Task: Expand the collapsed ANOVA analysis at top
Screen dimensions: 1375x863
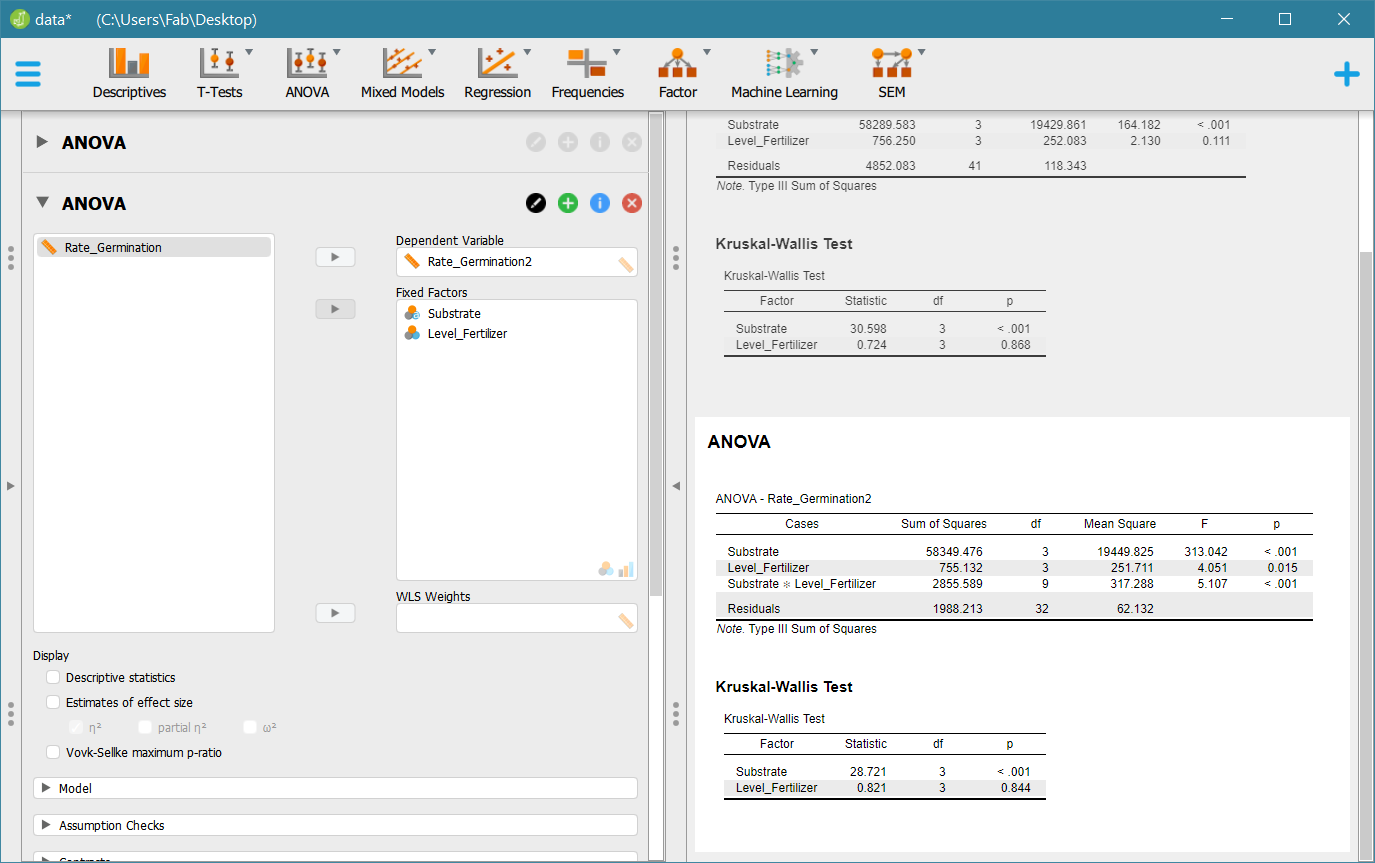Action: click(42, 142)
